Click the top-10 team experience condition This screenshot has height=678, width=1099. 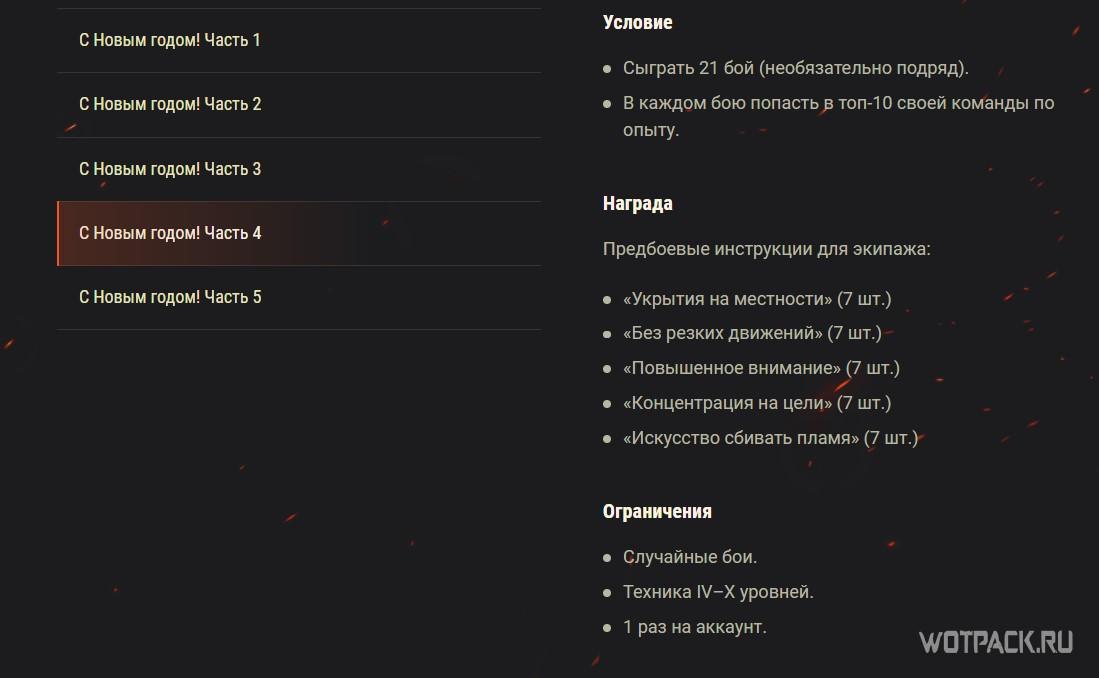pos(838,103)
